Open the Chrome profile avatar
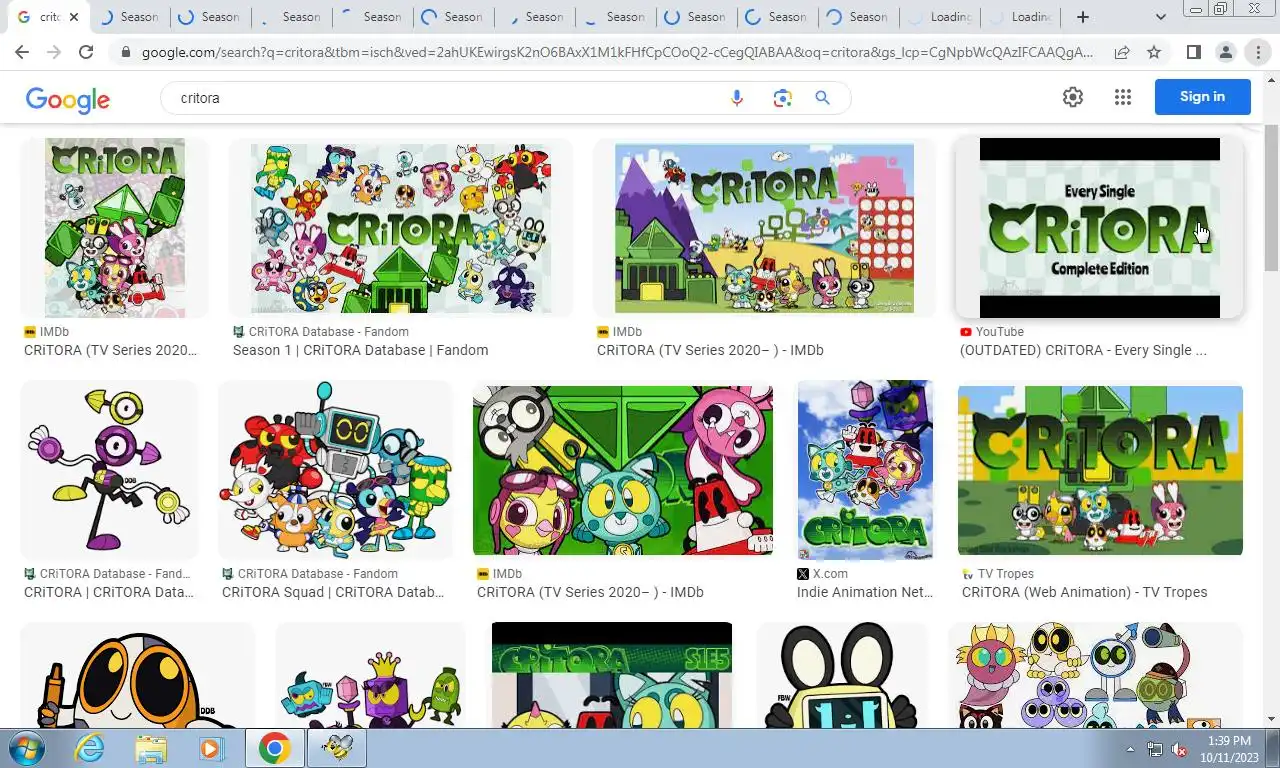The width and height of the screenshot is (1280, 768). click(1226, 52)
